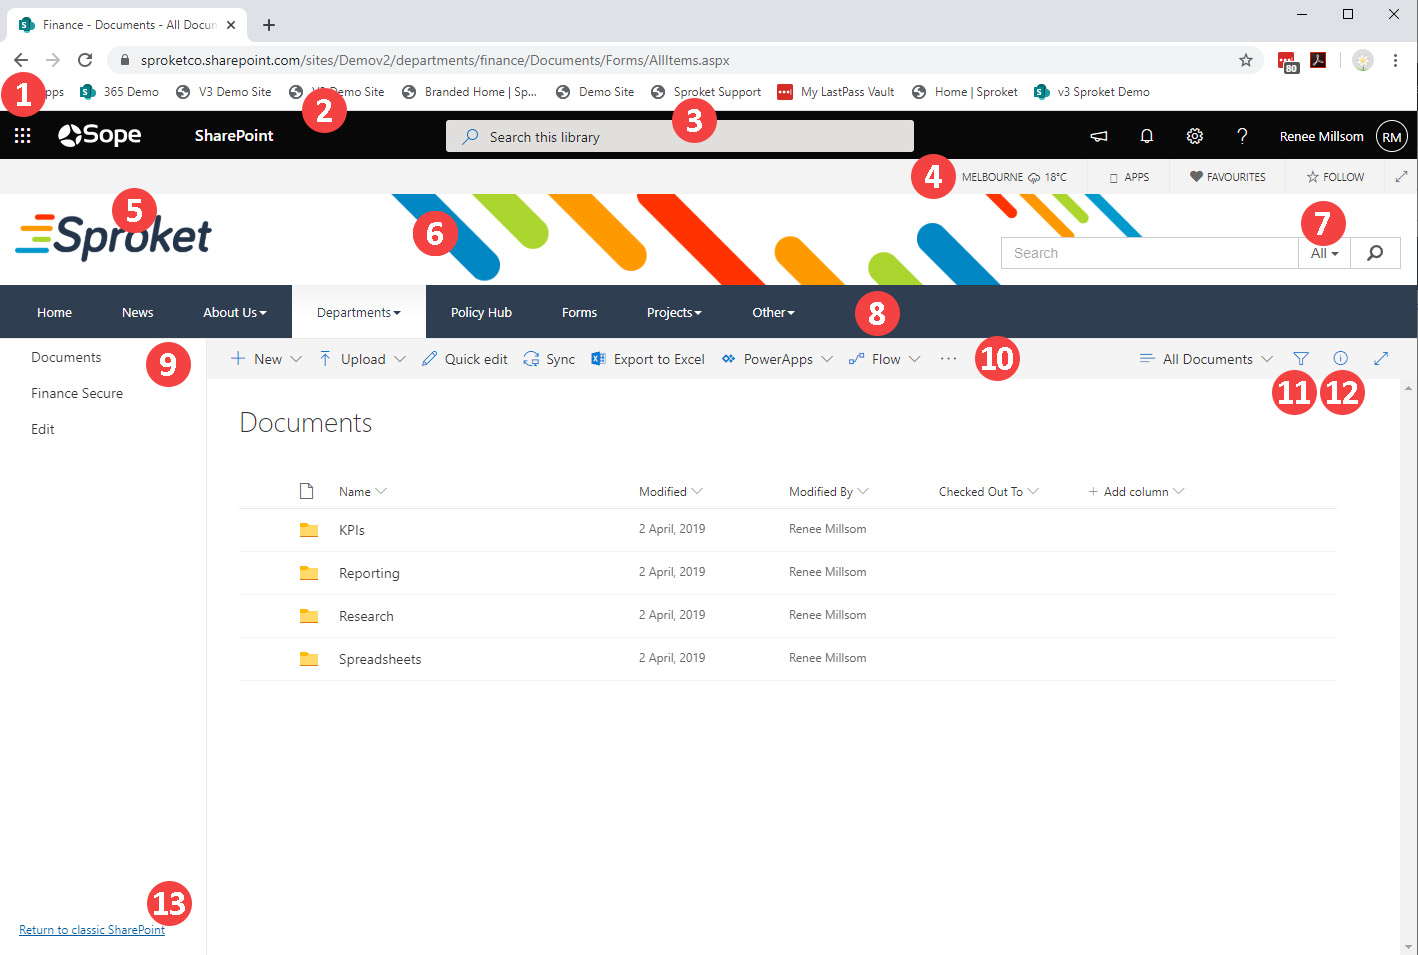Expand the New item dropdown
Image resolution: width=1418 pixels, height=955 pixels.
[296, 359]
